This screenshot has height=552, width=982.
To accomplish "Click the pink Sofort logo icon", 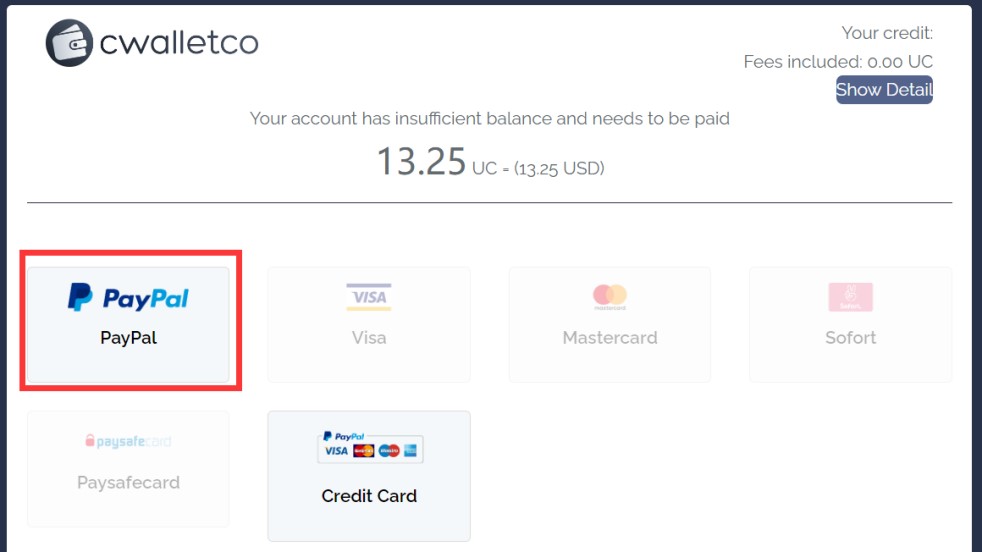I will (x=850, y=297).
